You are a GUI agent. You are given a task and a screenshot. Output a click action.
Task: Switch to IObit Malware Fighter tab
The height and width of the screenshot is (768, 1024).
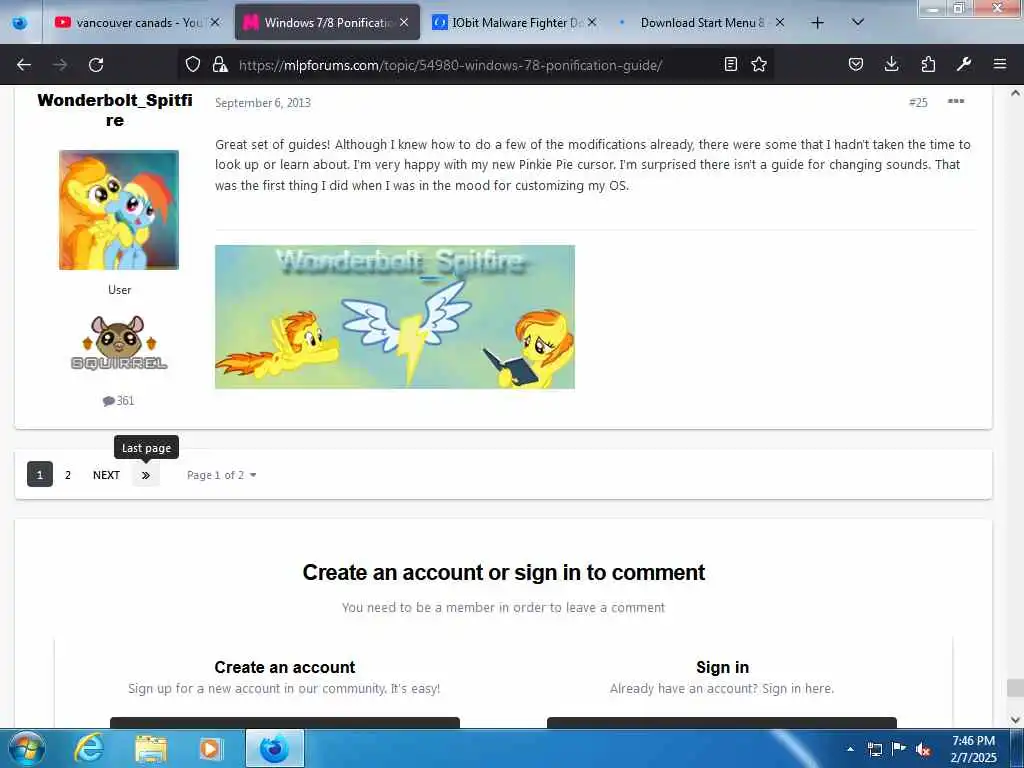tap(515, 22)
